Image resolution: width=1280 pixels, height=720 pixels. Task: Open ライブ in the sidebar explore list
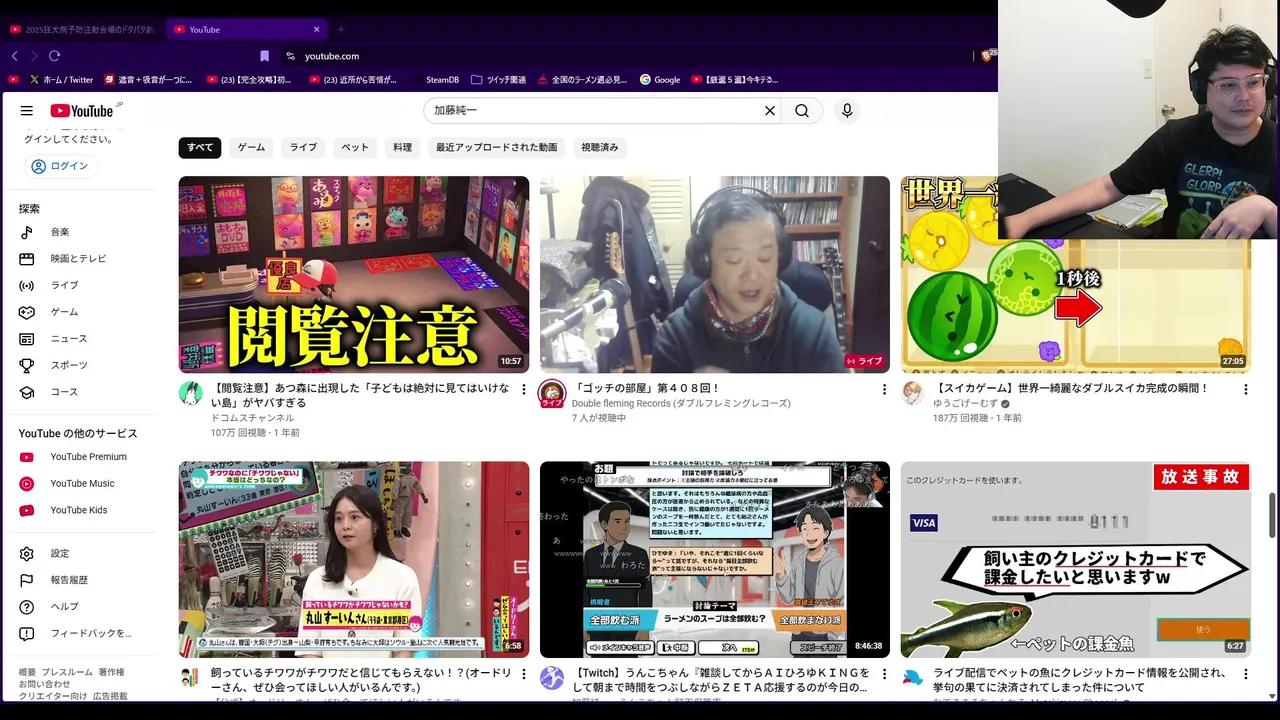[80, 285]
